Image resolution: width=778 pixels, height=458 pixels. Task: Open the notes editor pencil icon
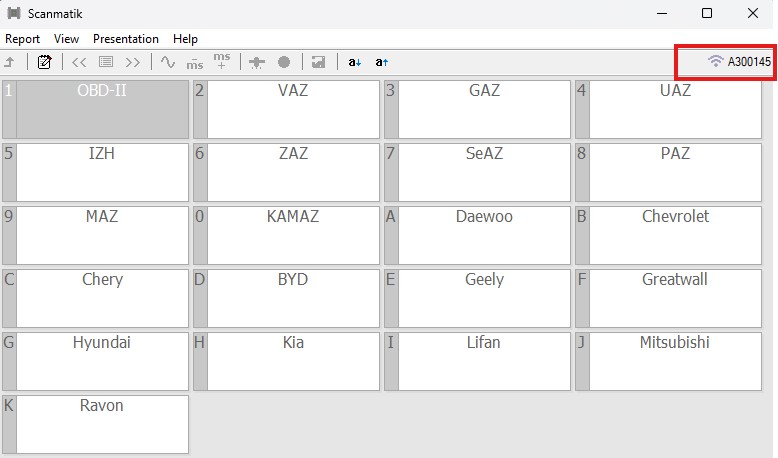44,62
